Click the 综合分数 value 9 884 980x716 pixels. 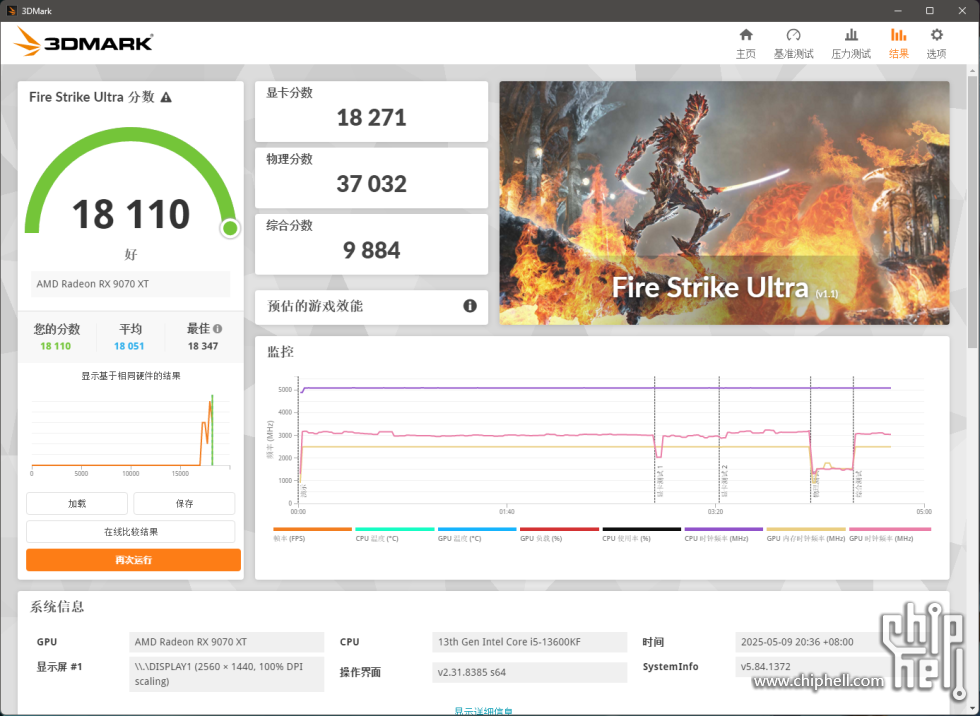pyautogui.click(x=371, y=251)
